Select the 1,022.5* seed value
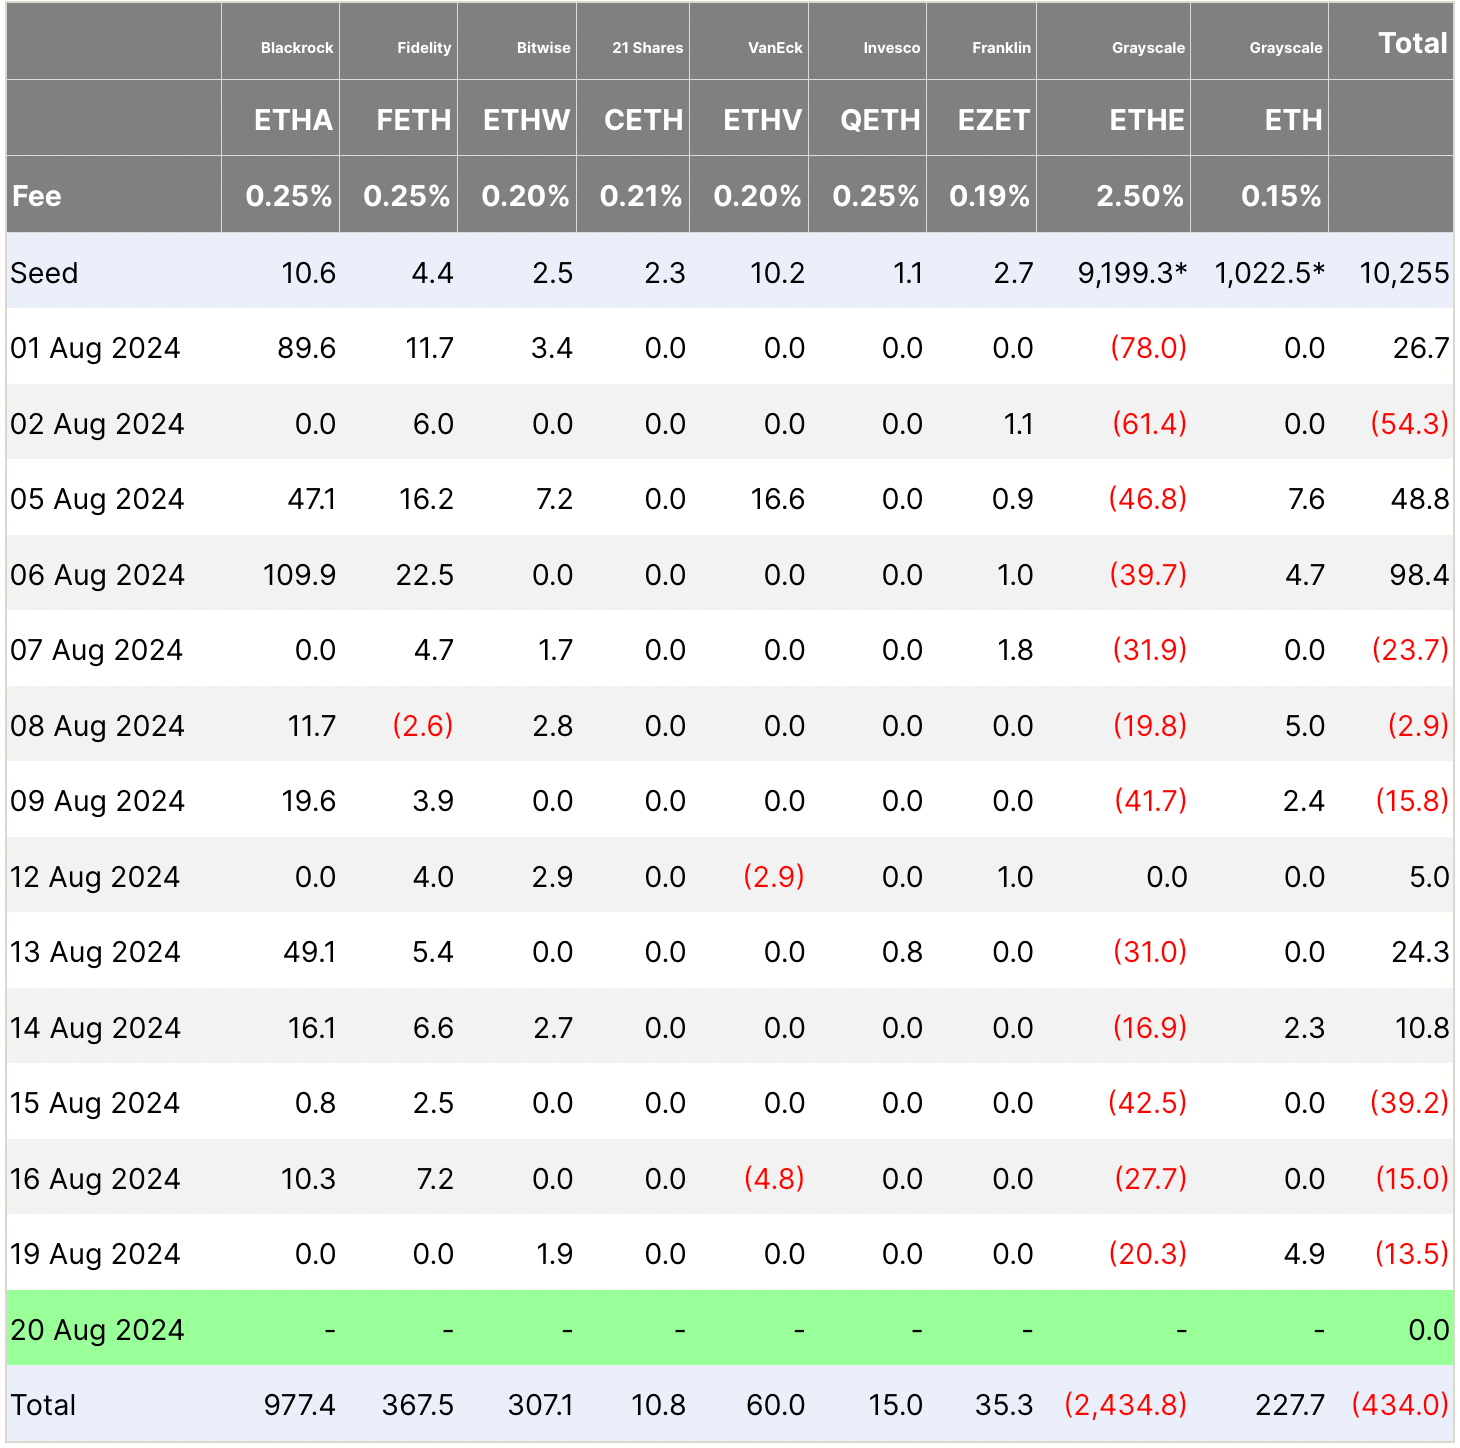Viewport: 1460px width, 1448px height. click(1270, 273)
